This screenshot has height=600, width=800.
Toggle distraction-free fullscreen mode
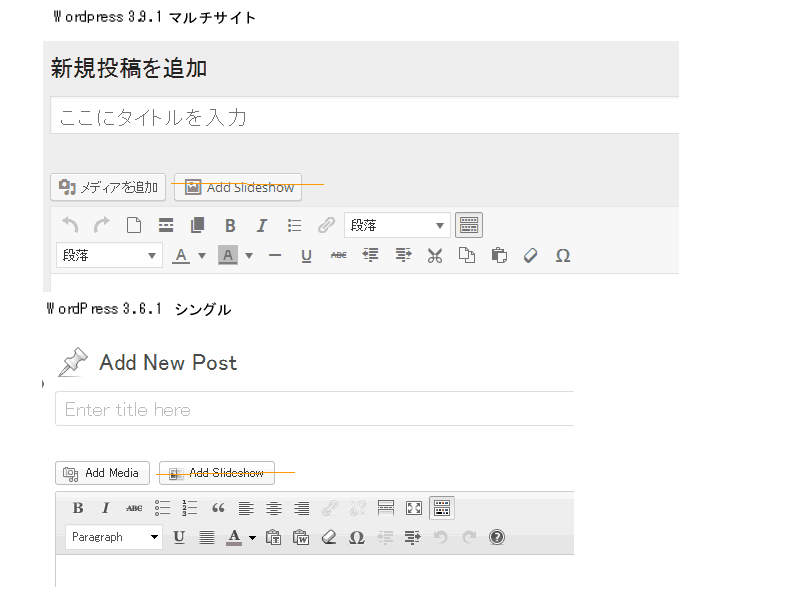tap(414, 508)
